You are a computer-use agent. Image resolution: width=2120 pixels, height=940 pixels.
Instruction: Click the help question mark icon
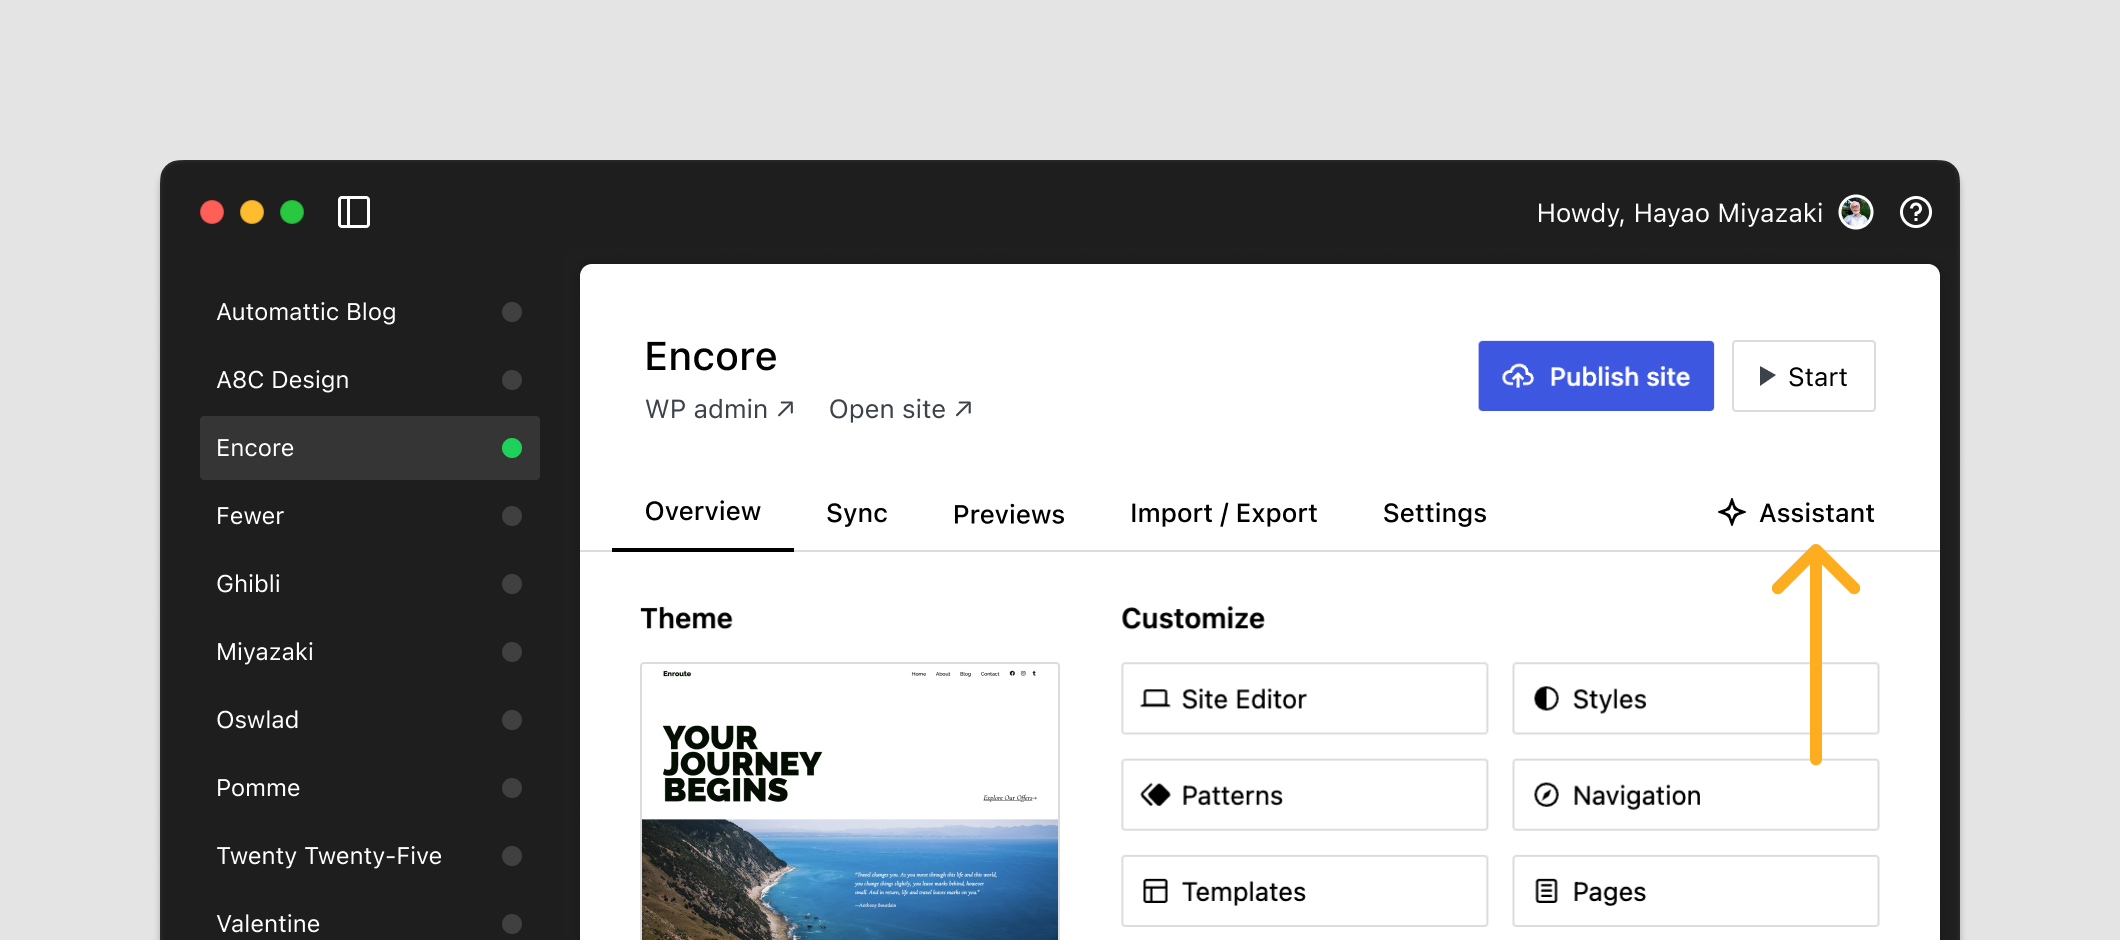click(1916, 212)
